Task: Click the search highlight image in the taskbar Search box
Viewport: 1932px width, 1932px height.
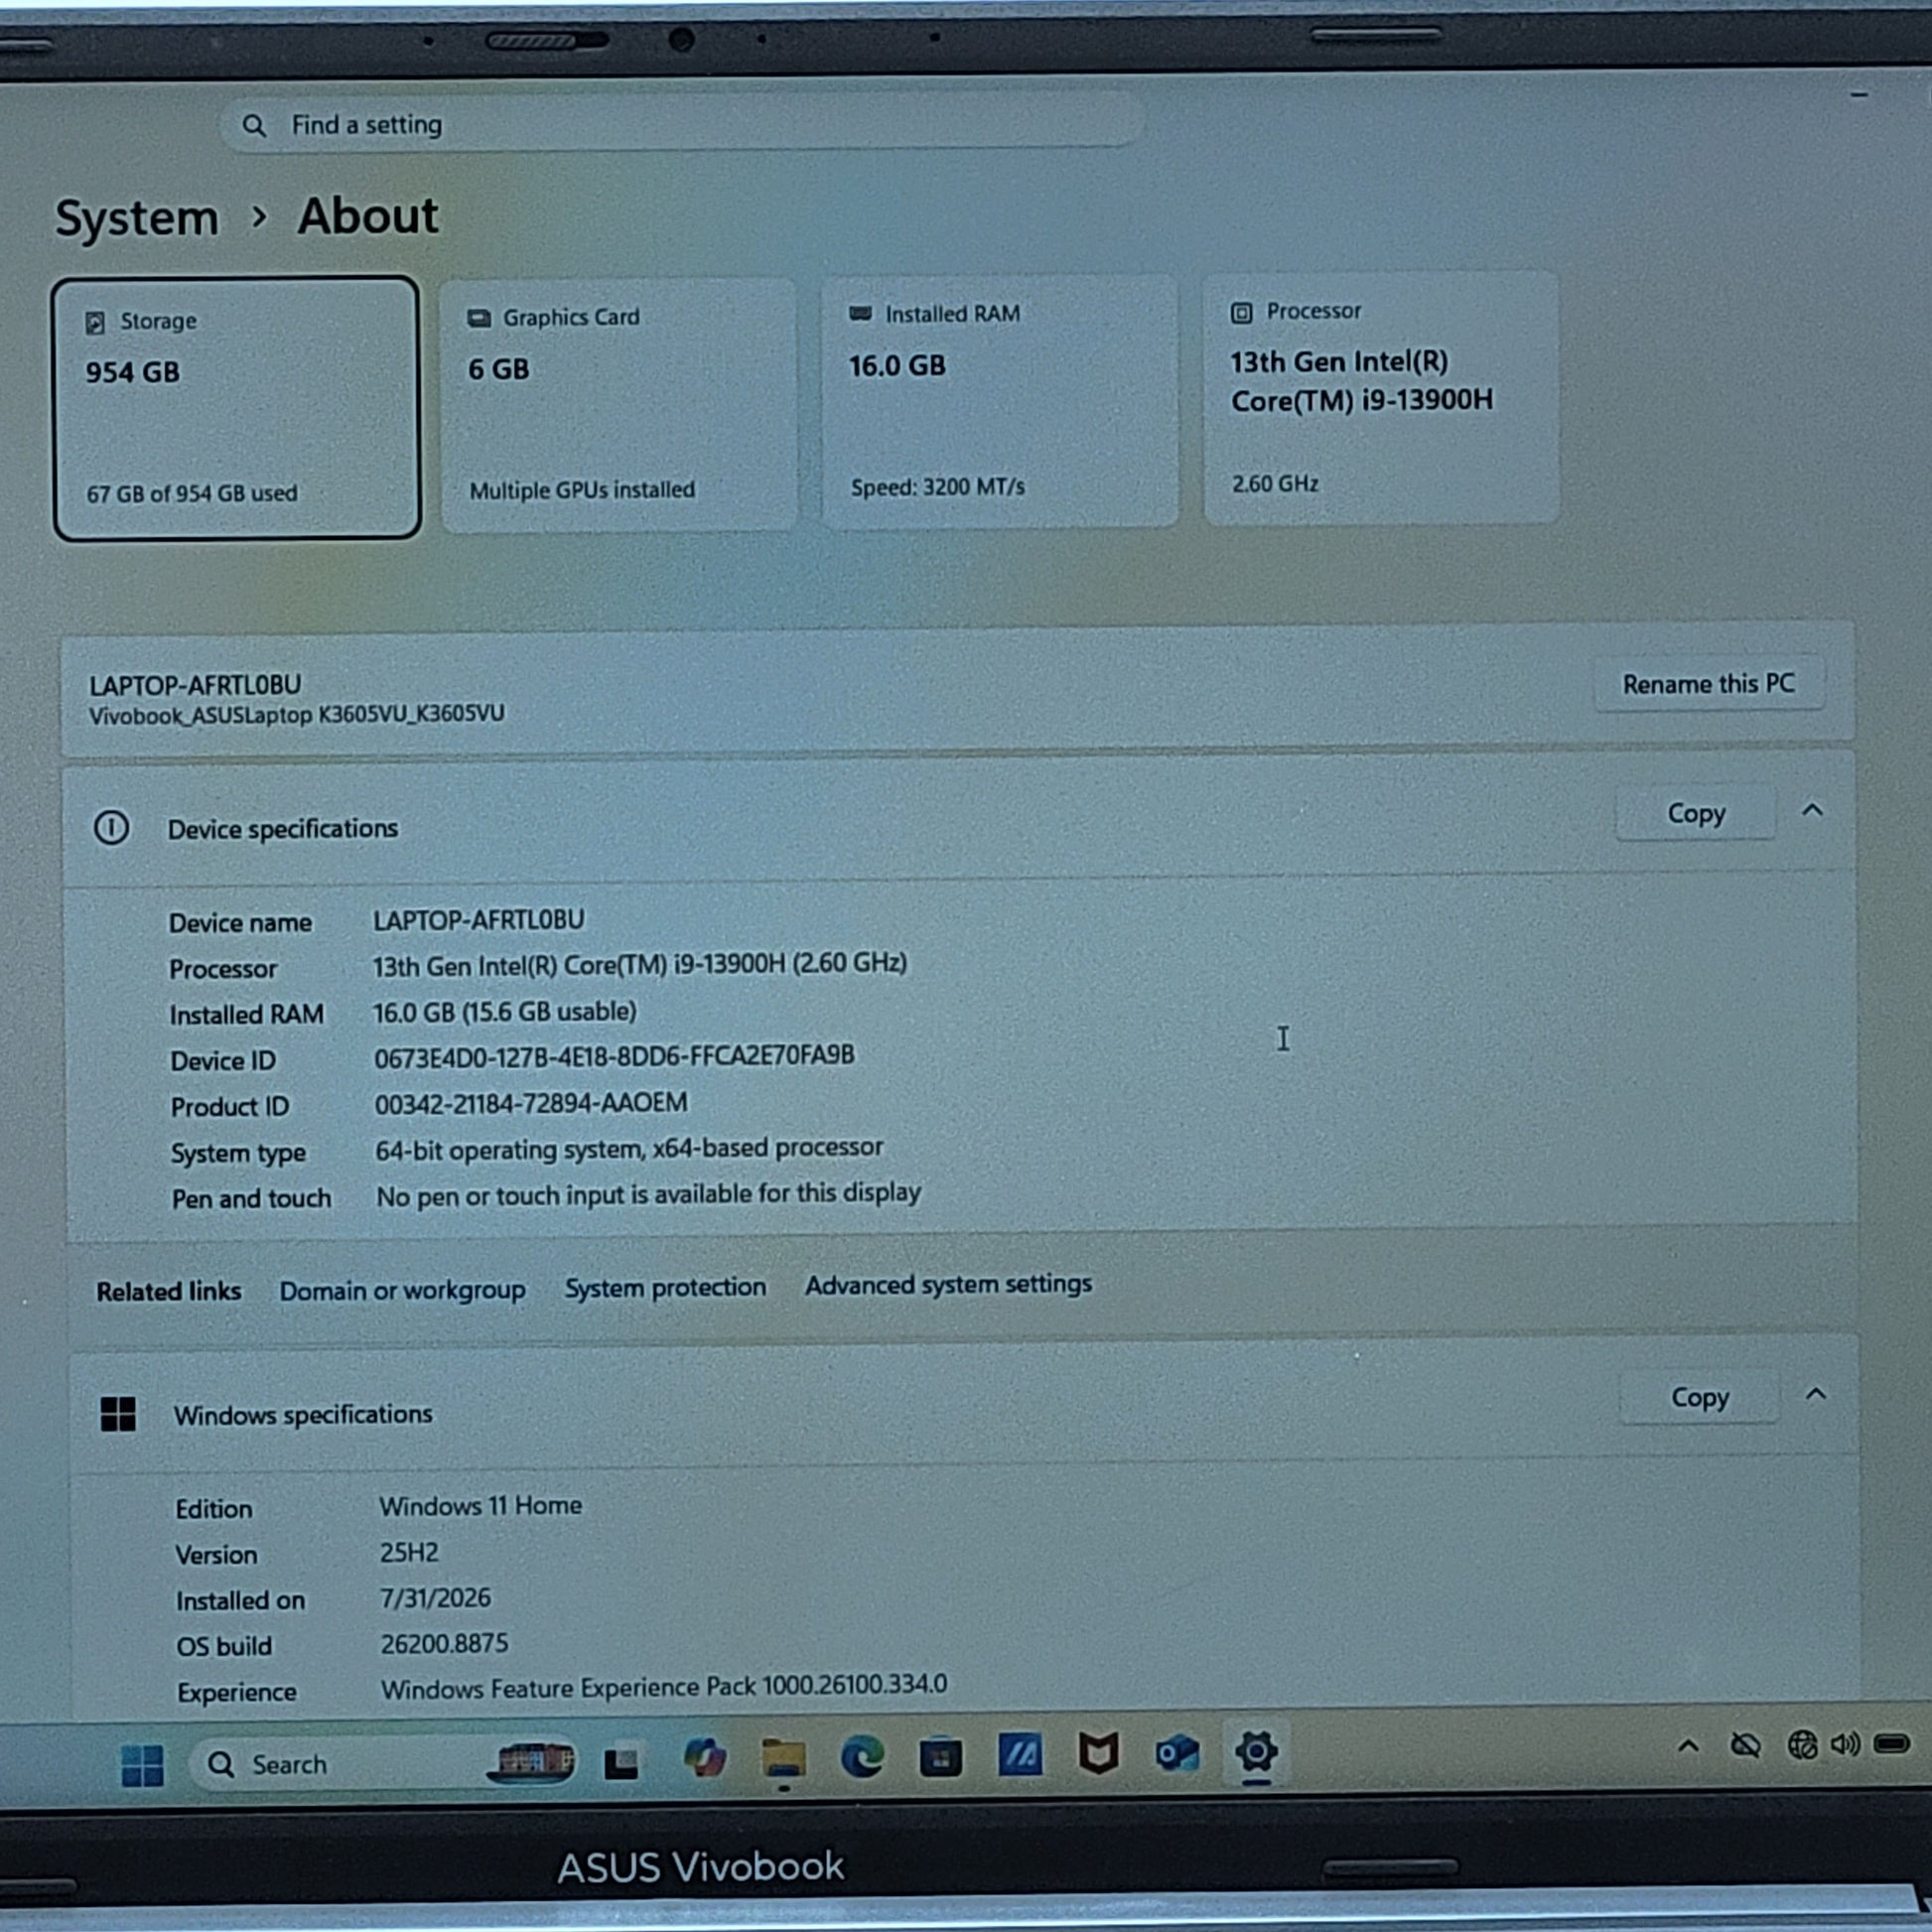Action: click(531, 1761)
